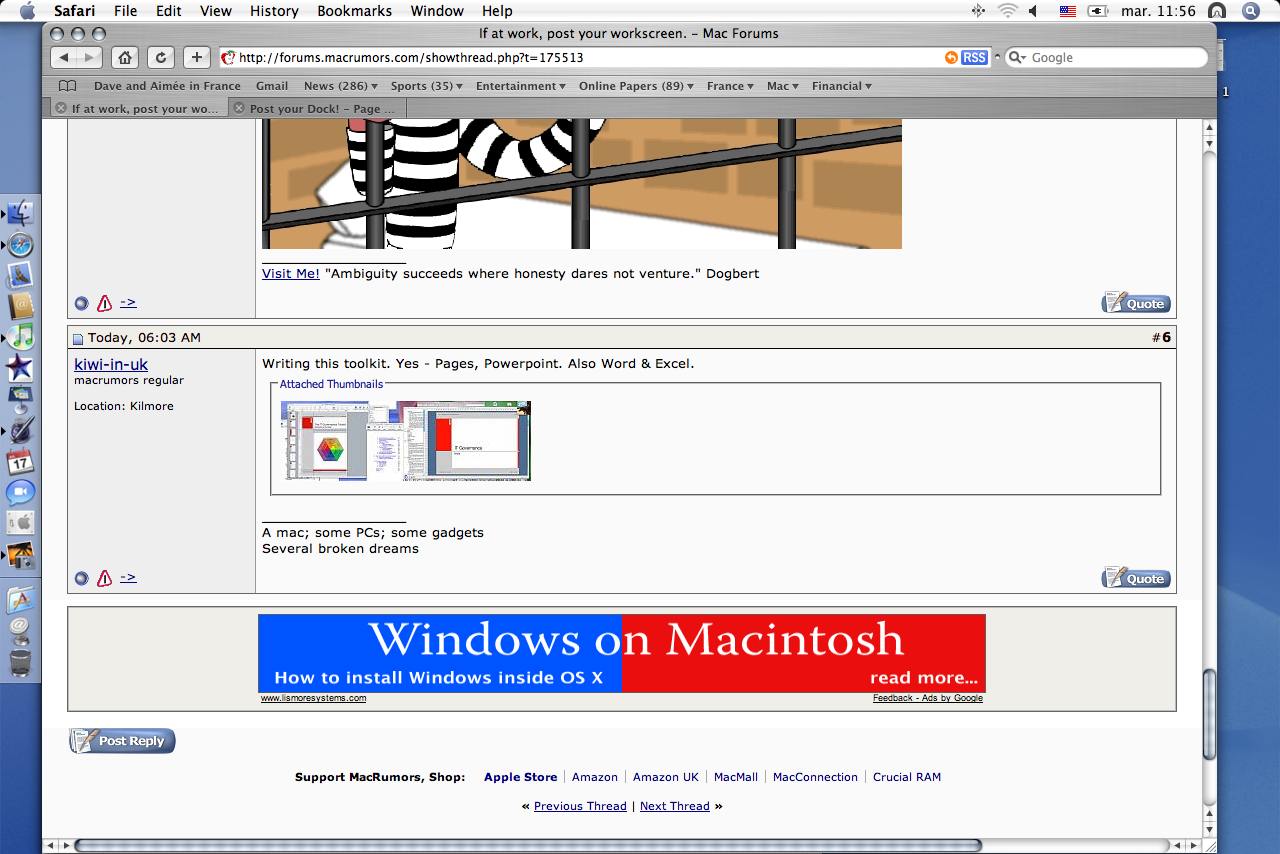Add a bookmark with the plus button
This screenshot has width=1280, height=854.
(197, 57)
